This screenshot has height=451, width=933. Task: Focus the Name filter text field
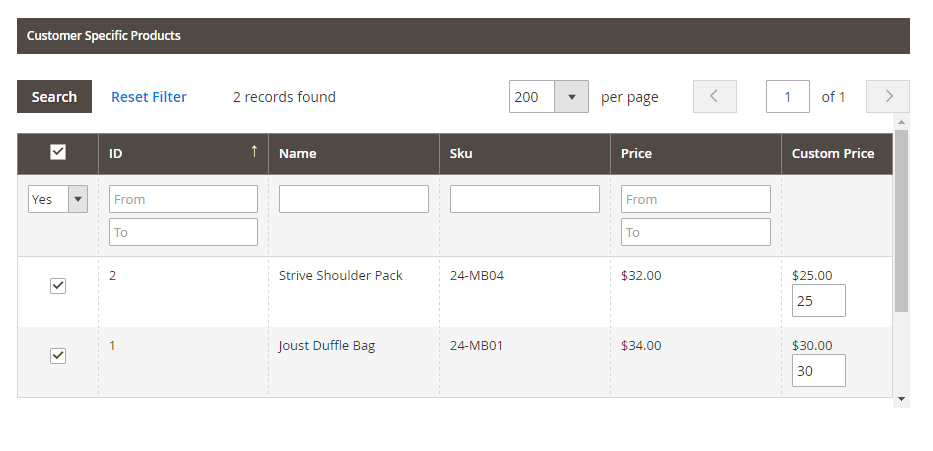[x=353, y=199]
